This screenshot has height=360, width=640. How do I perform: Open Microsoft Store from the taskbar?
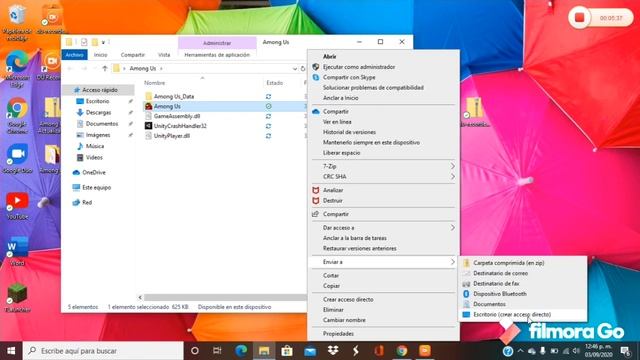[x=287, y=351]
